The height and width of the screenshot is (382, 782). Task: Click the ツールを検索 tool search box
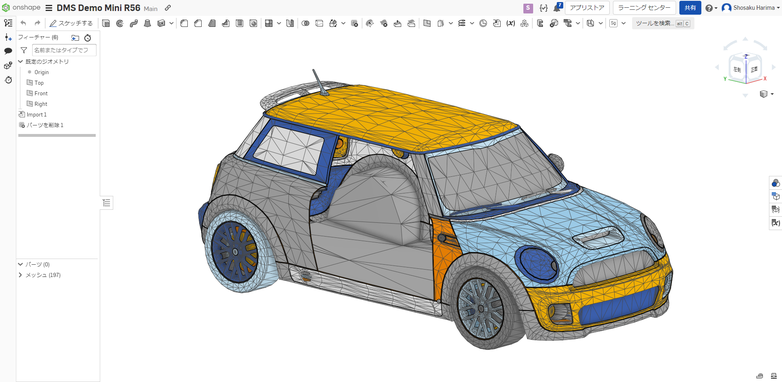[663, 23]
